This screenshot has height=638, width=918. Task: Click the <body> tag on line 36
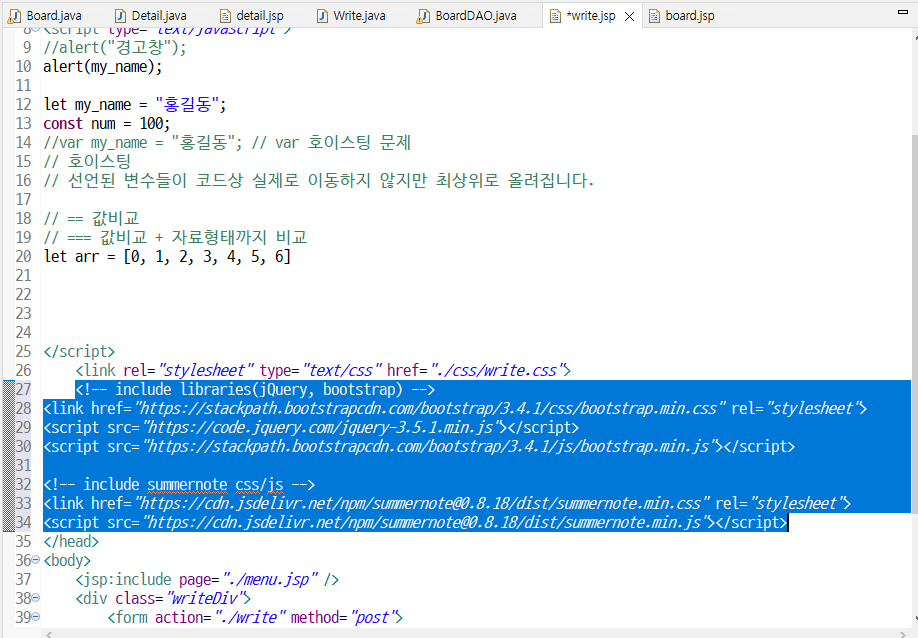click(x=67, y=560)
